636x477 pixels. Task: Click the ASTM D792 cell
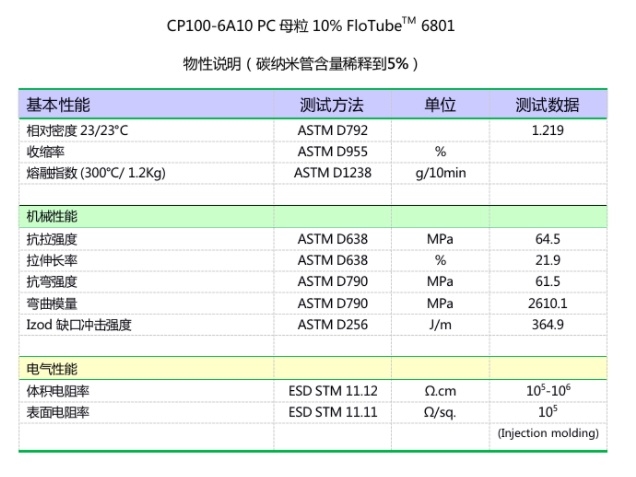[330, 131]
